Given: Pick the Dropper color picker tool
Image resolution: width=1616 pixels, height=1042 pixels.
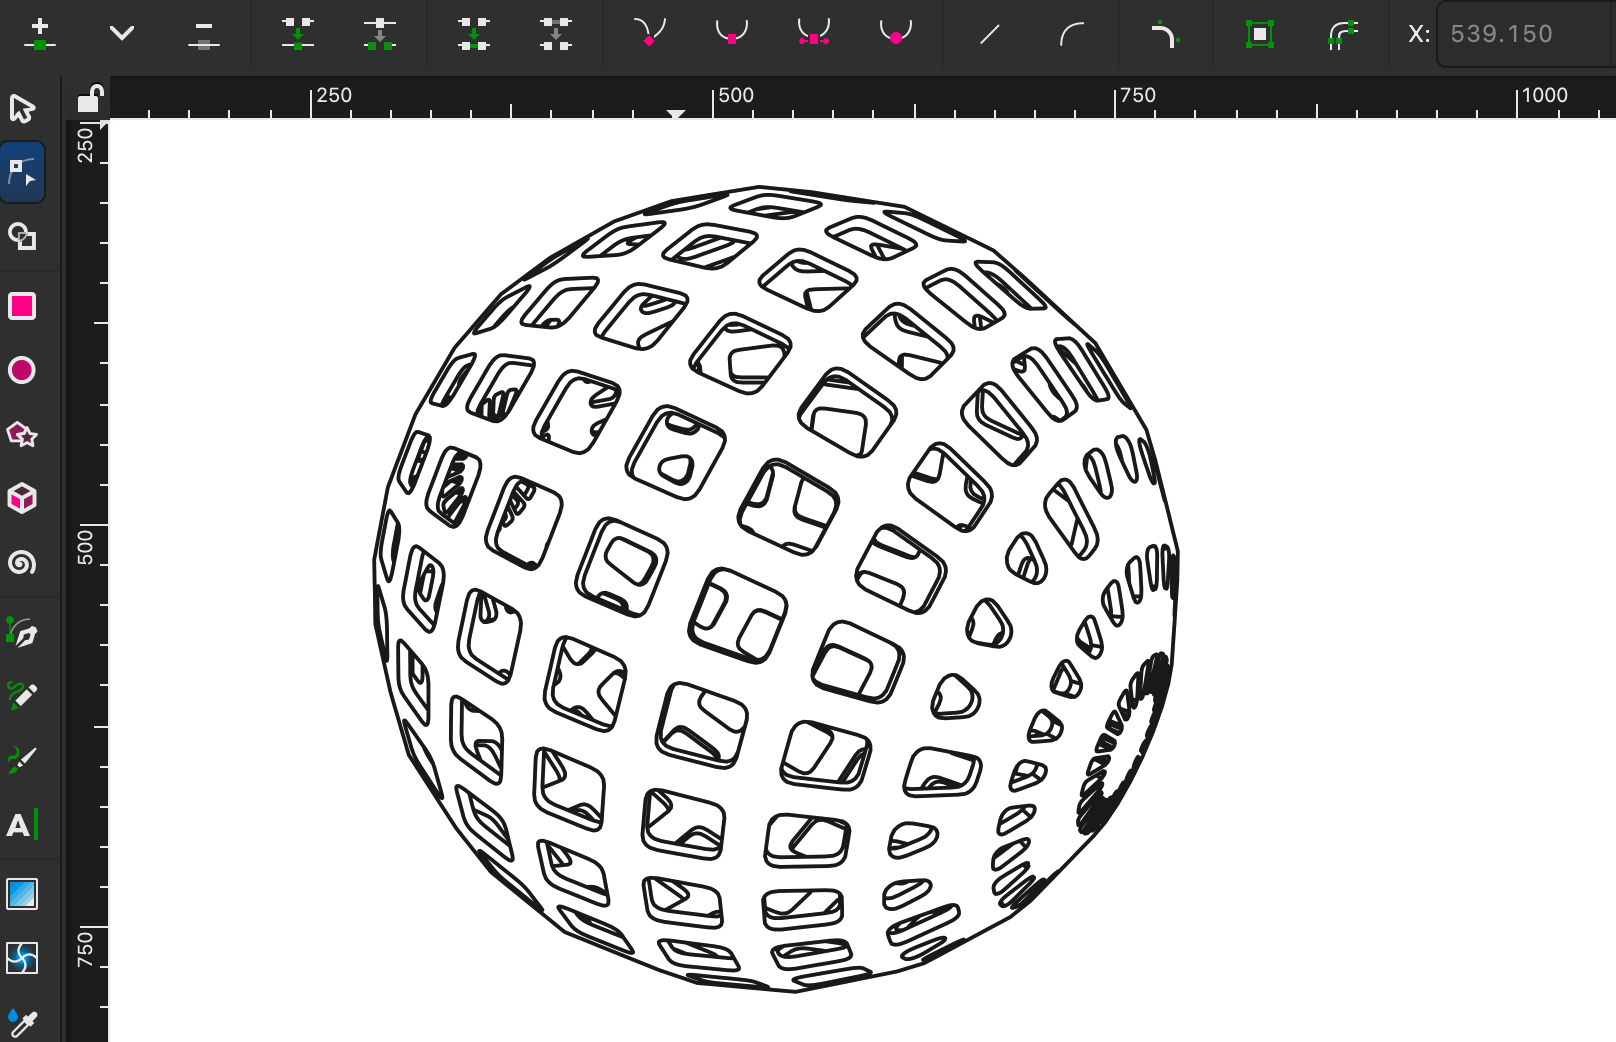Looking at the screenshot, I should (x=22, y=1022).
